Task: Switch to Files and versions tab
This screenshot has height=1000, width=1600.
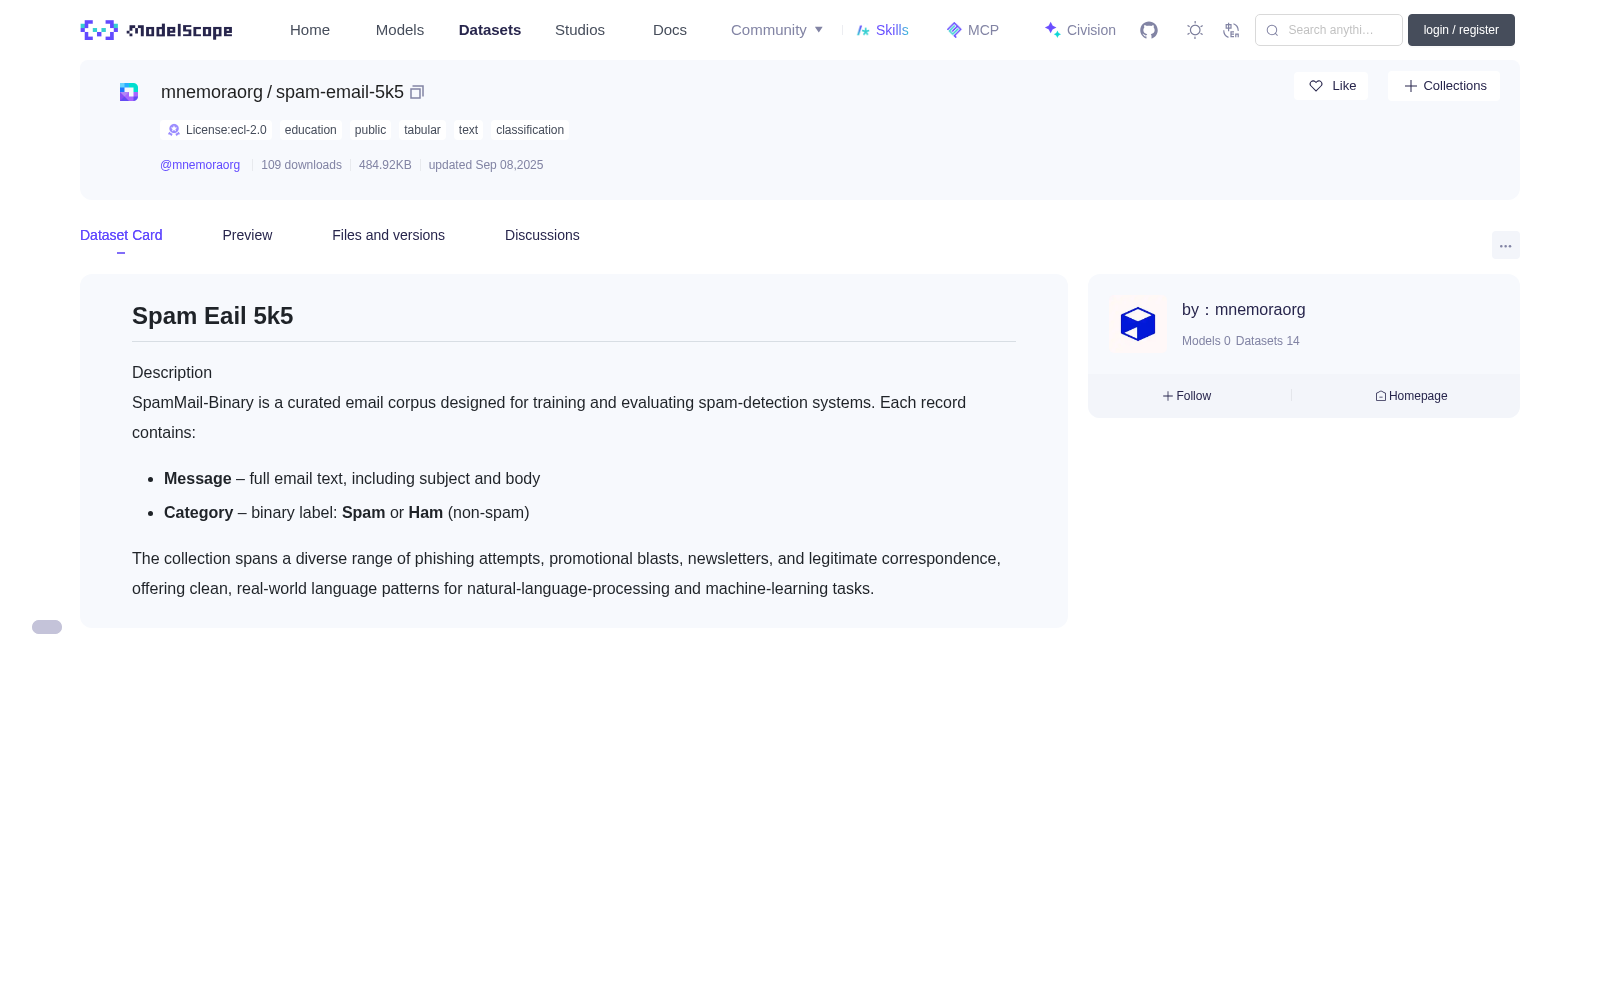Action: click(x=388, y=235)
